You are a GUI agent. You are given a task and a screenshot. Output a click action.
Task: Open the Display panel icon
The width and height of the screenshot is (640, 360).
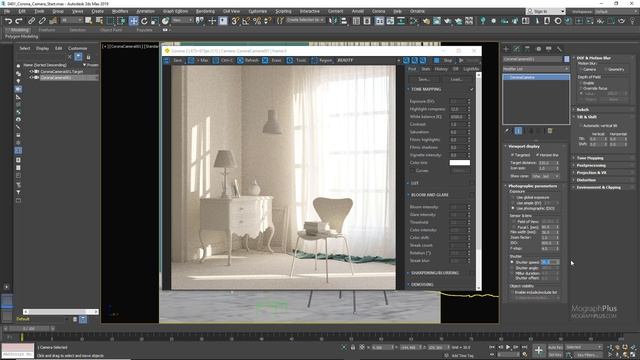pos(549,49)
